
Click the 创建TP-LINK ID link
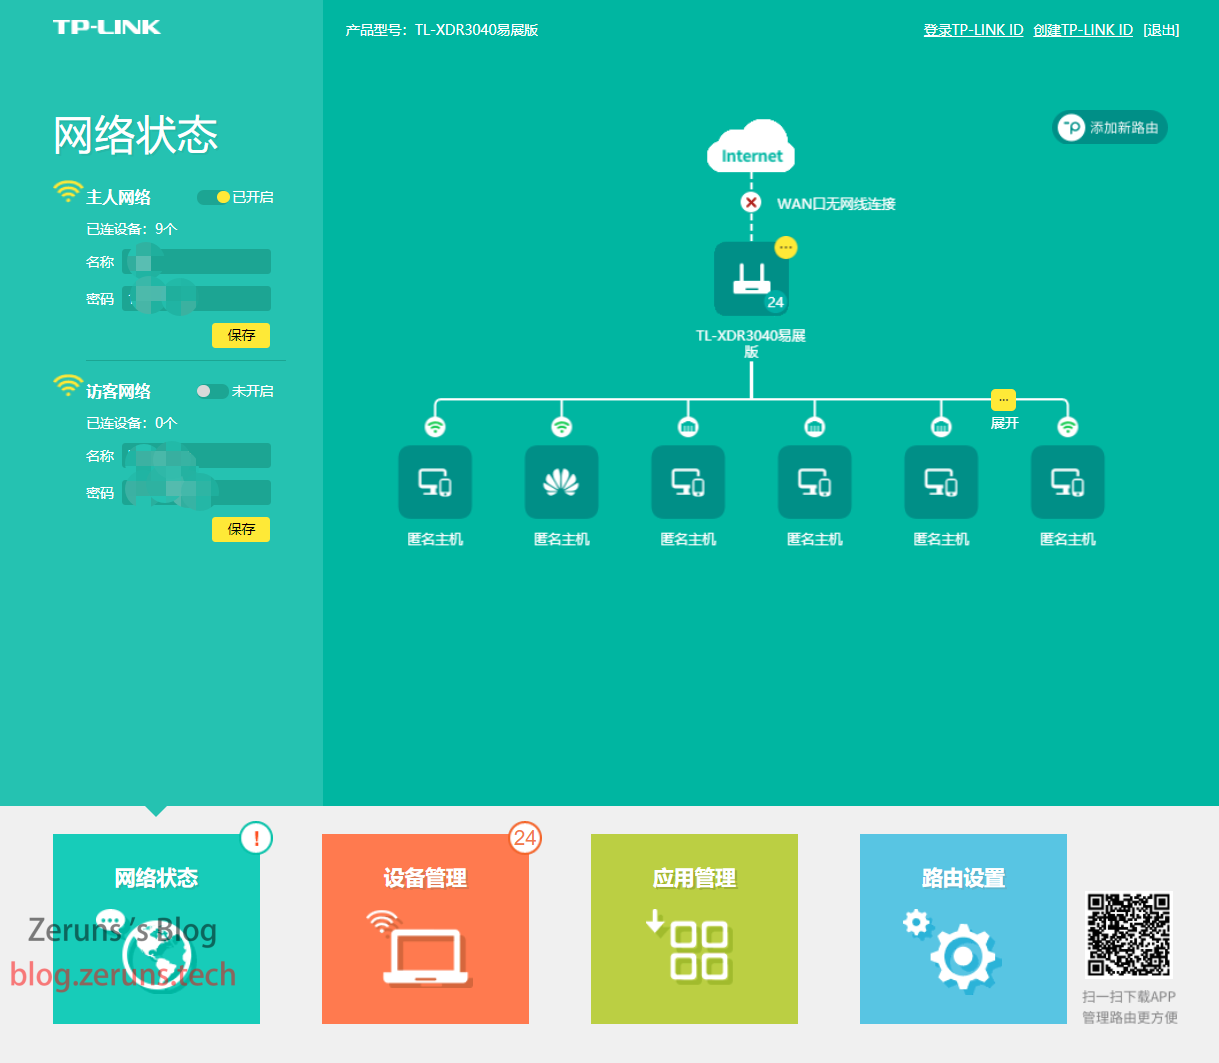[x=1083, y=30]
